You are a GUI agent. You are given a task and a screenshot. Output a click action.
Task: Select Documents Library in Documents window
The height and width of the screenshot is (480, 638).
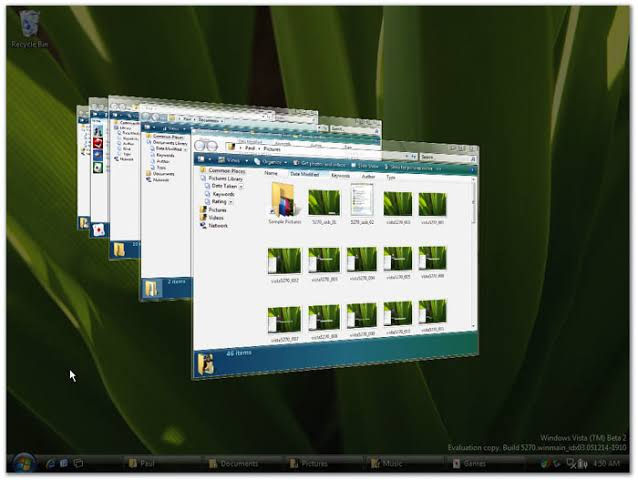pyautogui.click(x=168, y=143)
